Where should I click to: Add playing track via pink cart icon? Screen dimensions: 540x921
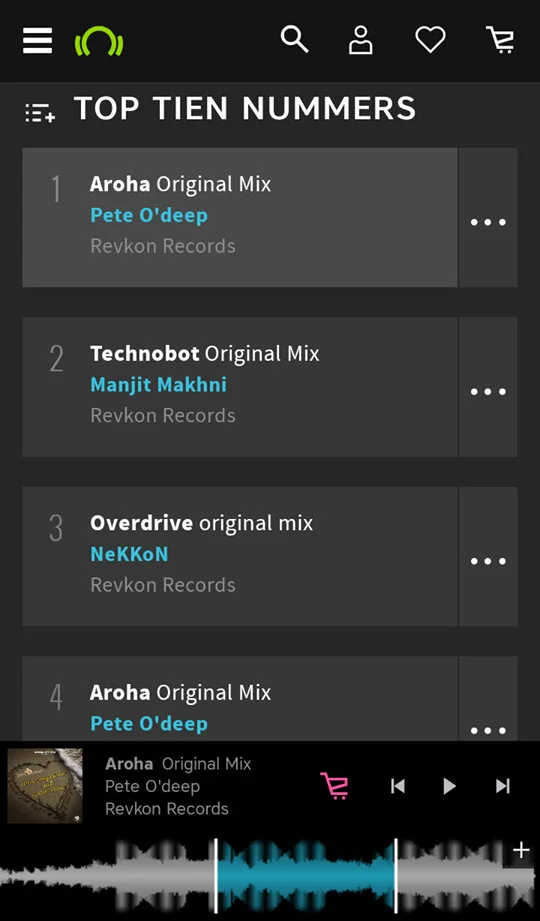[334, 786]
